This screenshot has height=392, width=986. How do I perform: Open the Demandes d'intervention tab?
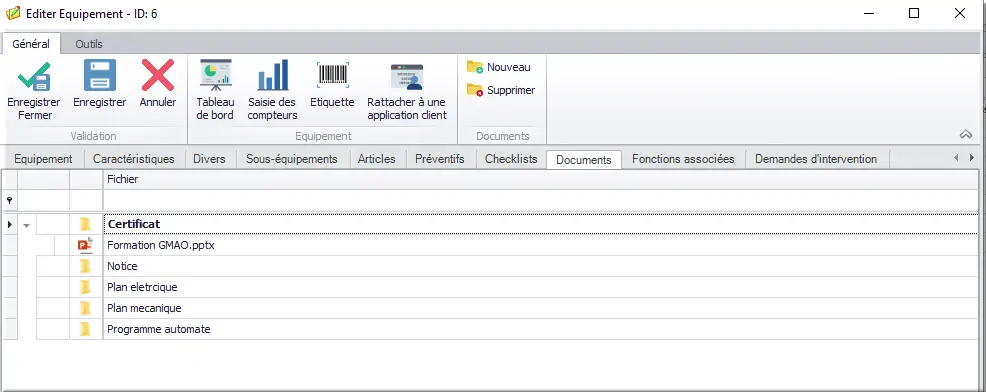pyautogui.click(x=816, y=159)
